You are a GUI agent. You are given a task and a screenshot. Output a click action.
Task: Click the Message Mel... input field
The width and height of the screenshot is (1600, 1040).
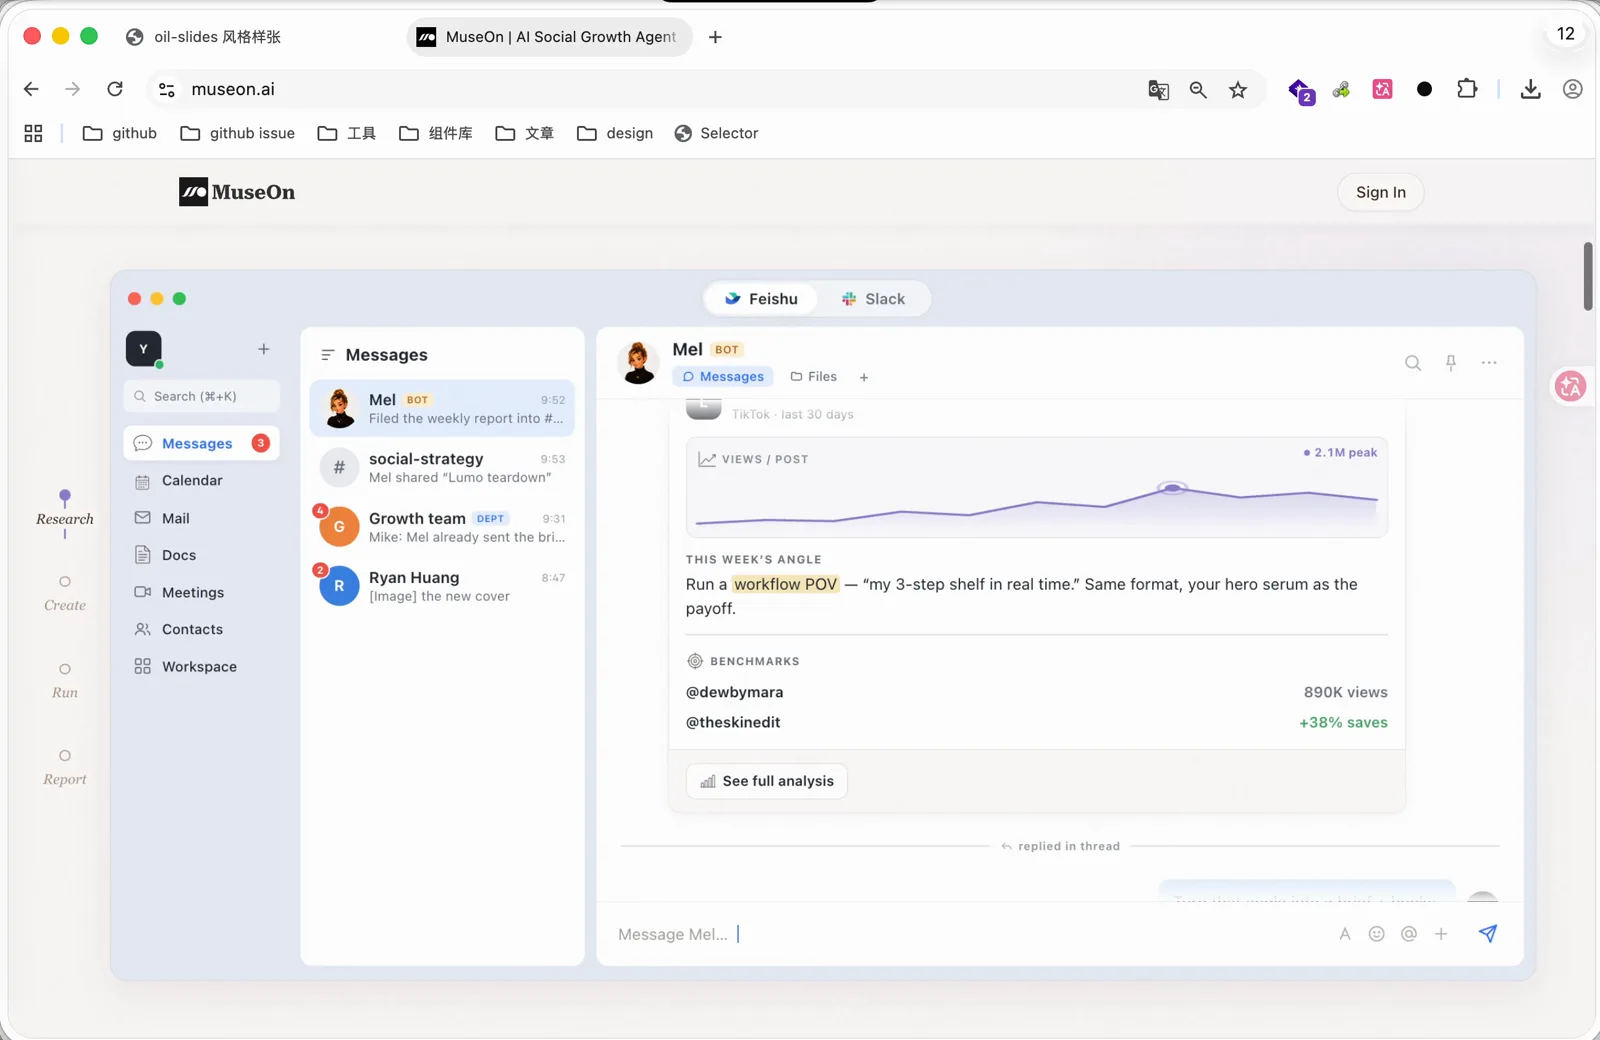(x=970, y=934)
